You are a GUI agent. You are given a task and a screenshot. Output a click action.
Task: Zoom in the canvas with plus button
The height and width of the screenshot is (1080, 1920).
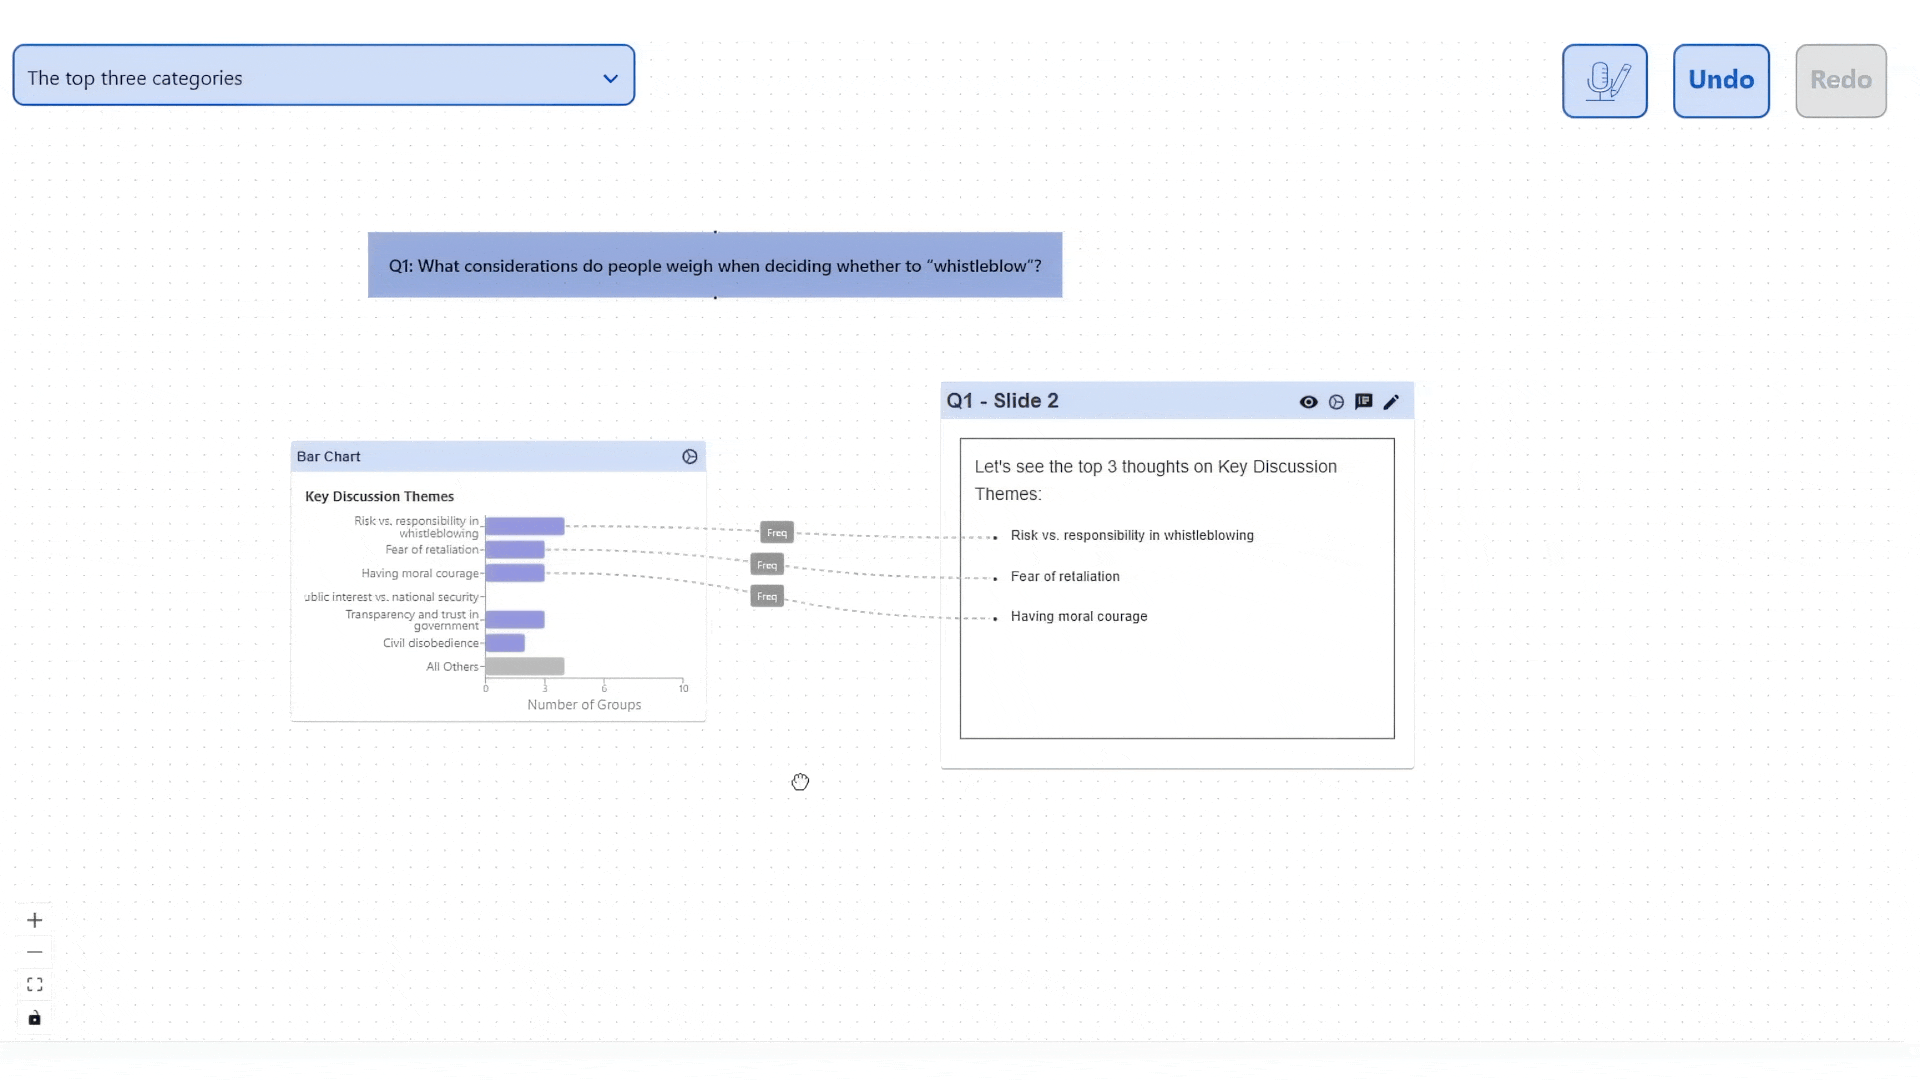point(35,920)
